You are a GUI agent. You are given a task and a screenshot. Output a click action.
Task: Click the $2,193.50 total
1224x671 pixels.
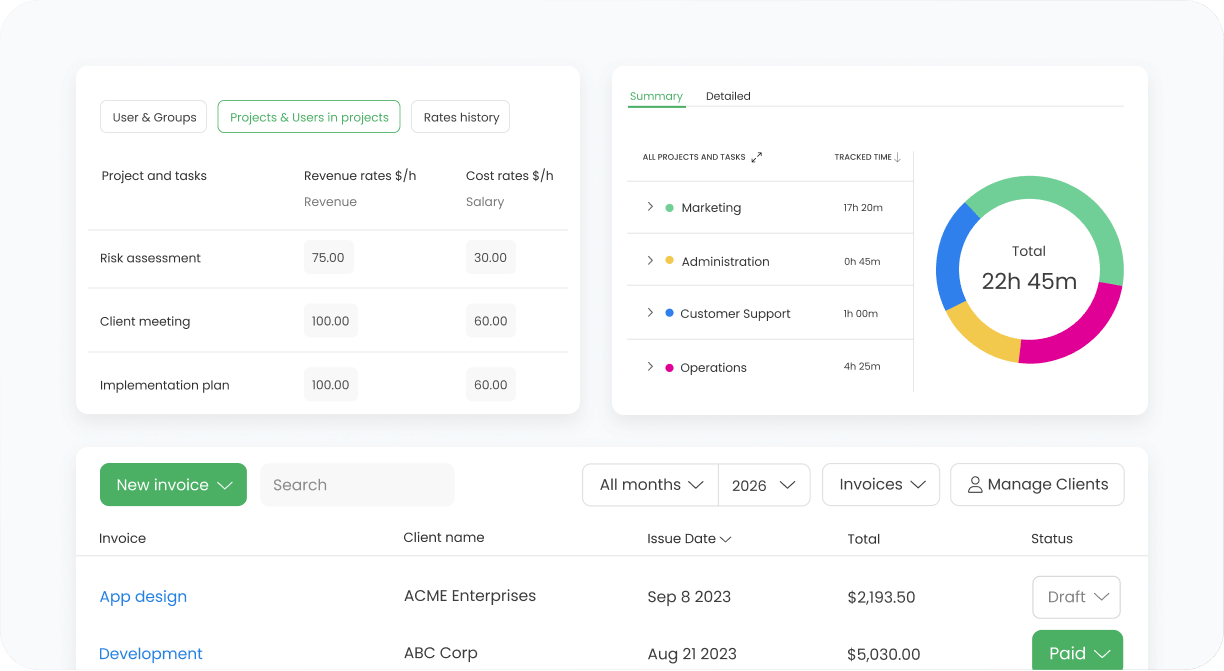coord(881,597)
